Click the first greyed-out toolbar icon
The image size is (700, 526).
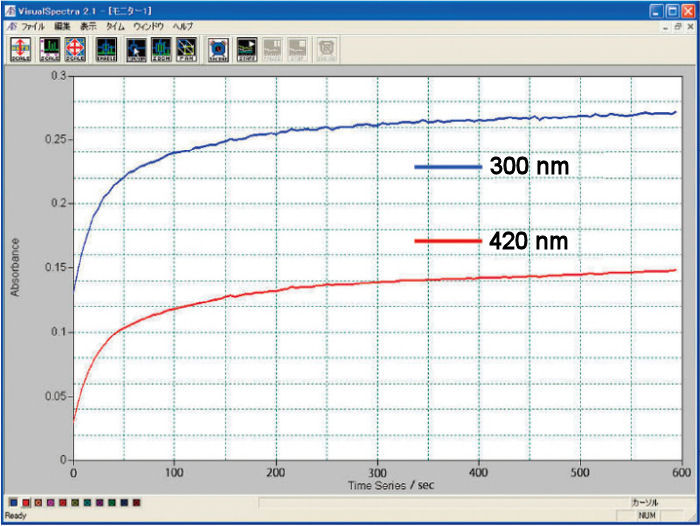pos(273,48)
